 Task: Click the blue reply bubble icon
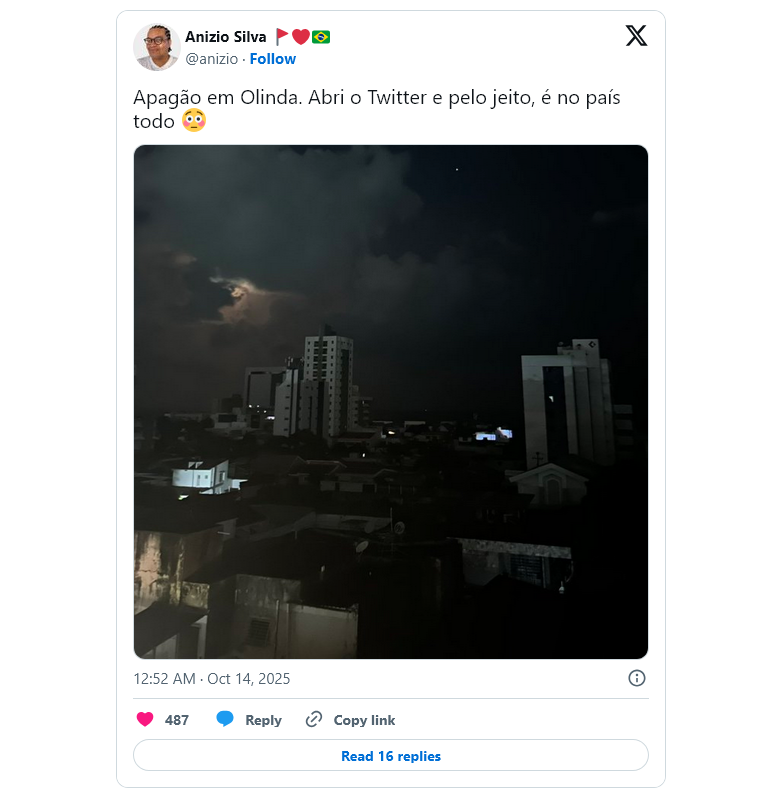pyautogui.click(x=225, y=719)
